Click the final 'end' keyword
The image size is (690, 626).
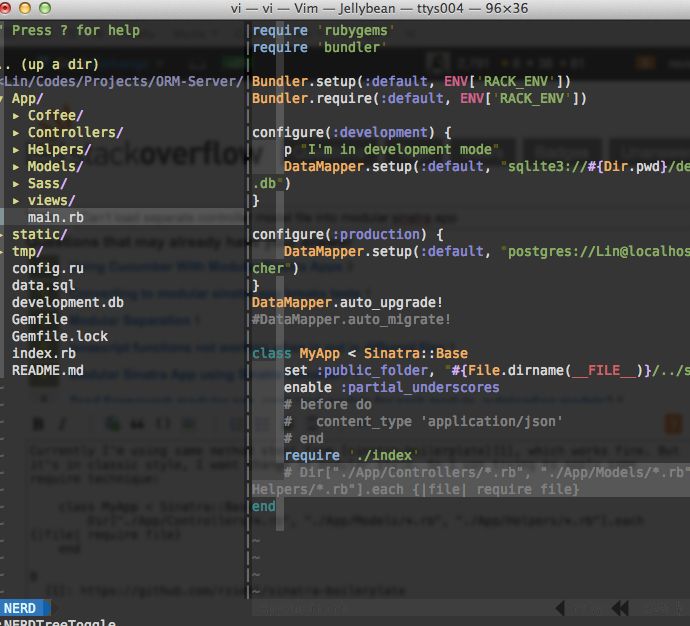(264, 506)
